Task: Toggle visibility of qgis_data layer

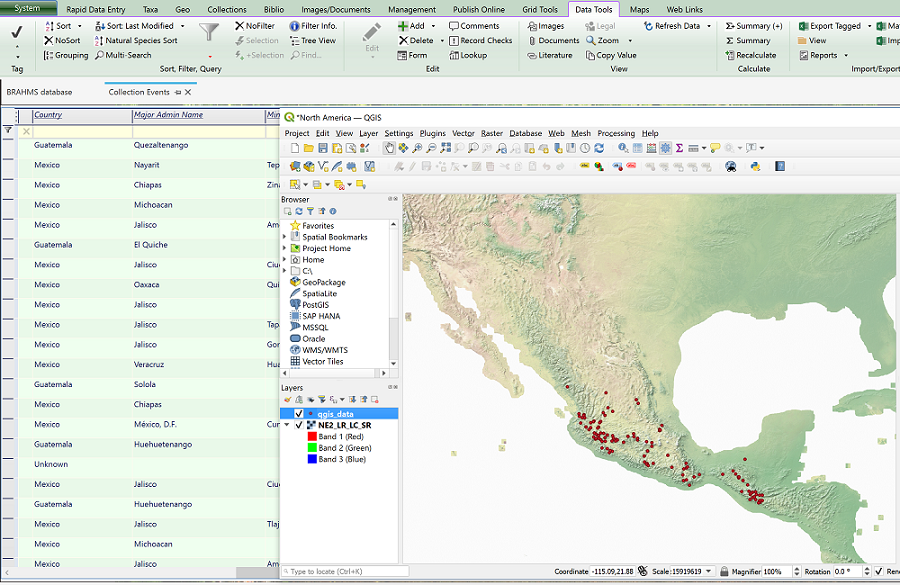Action: point(298,414)
